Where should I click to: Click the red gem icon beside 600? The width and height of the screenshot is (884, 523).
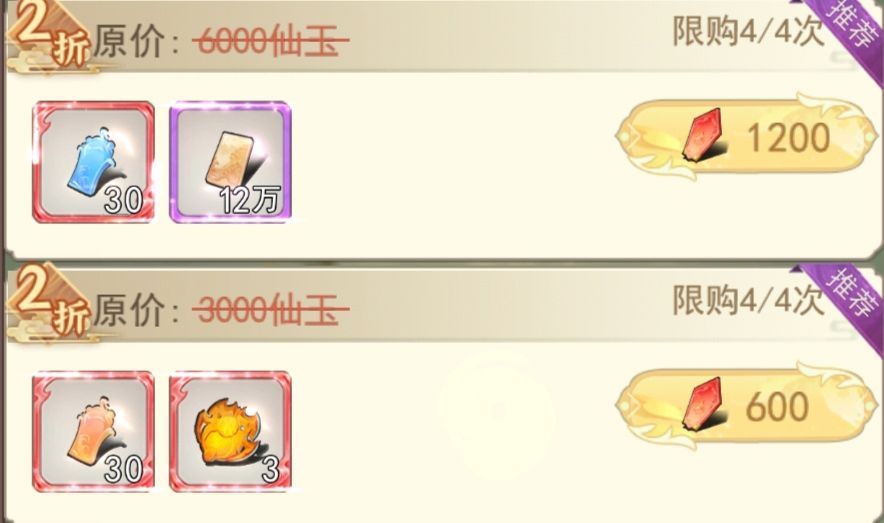[702, 405]
